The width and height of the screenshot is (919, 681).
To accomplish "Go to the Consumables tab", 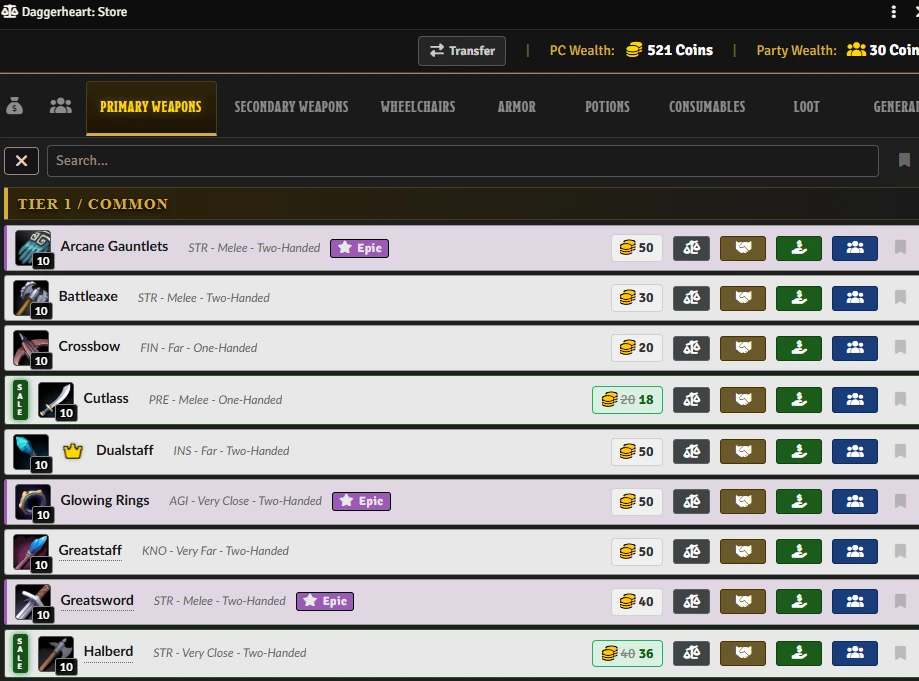I will (x=707, y=107).
